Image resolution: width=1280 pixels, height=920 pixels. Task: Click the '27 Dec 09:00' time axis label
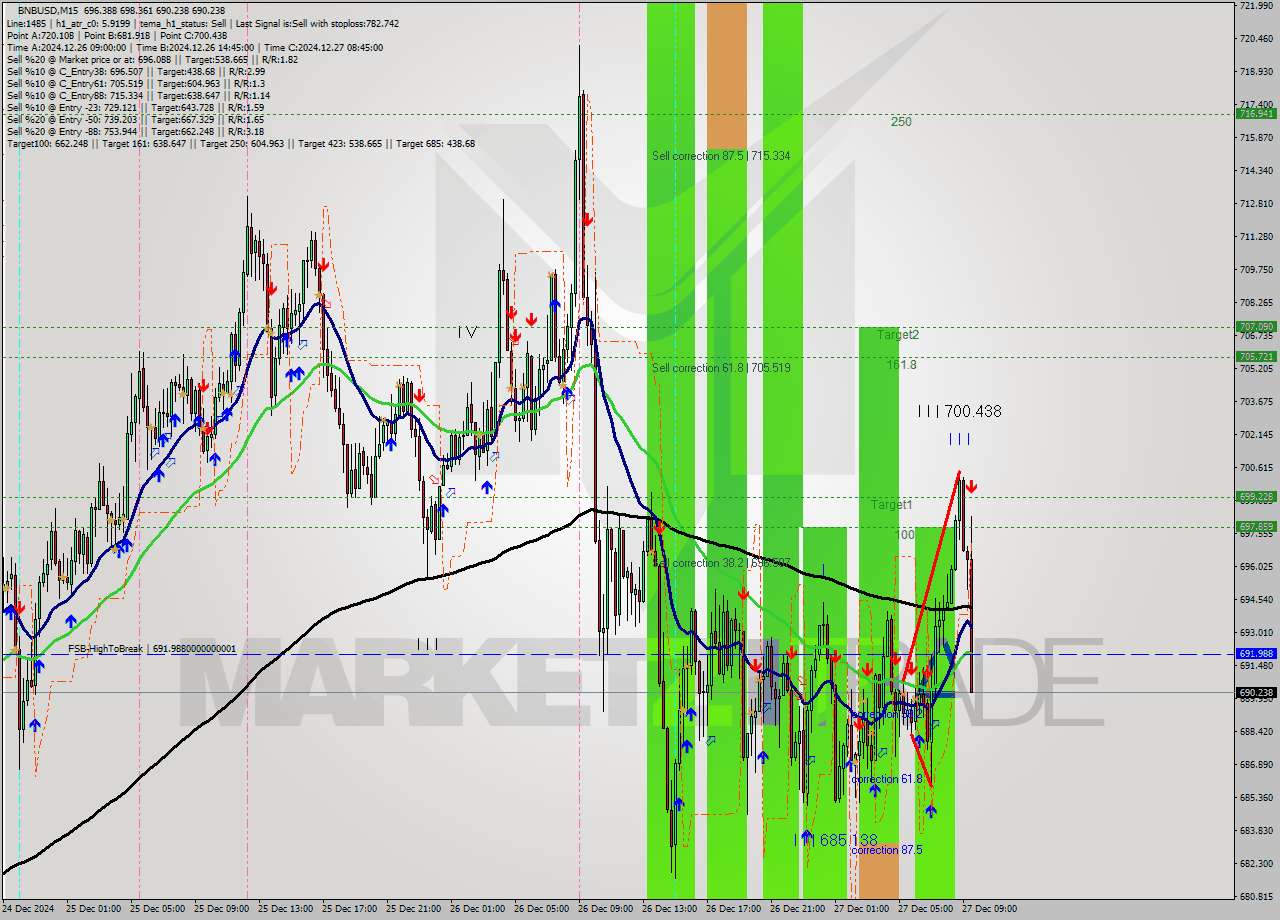(988, 909)
